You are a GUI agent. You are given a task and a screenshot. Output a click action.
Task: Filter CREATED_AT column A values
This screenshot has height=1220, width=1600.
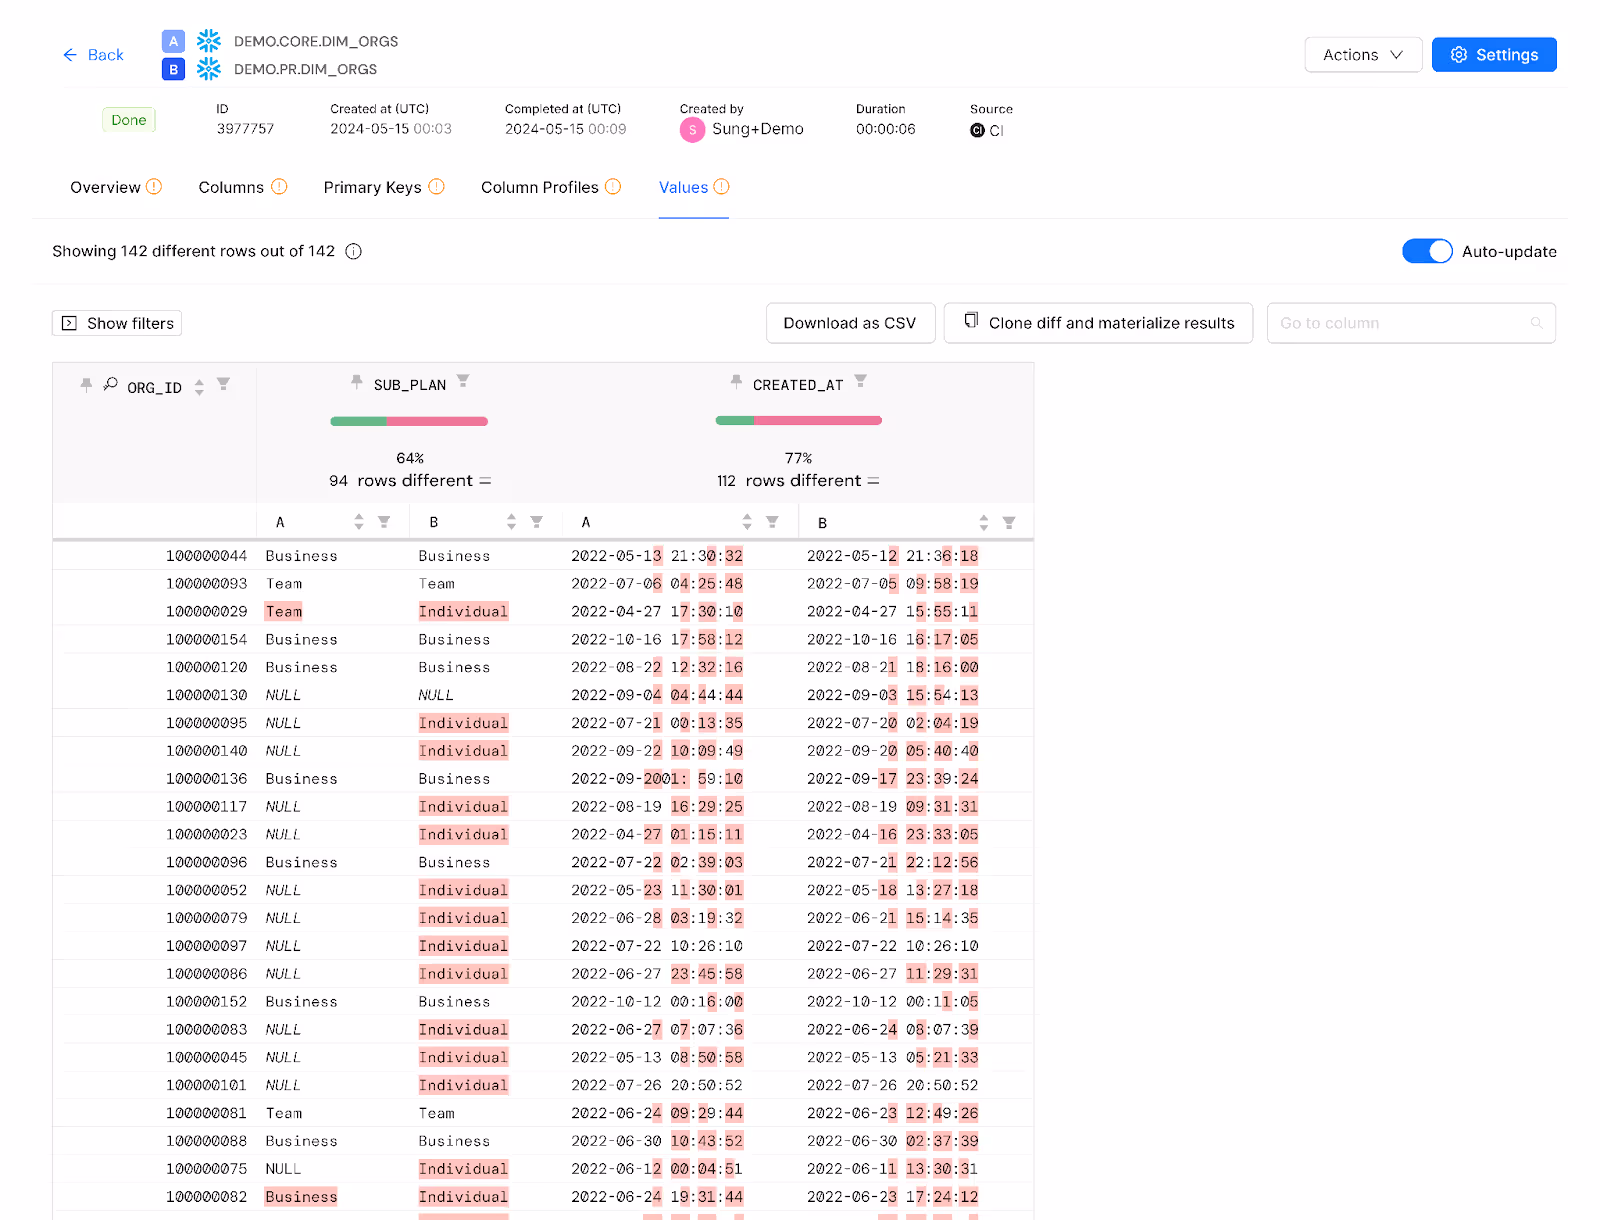pos(772,522)
